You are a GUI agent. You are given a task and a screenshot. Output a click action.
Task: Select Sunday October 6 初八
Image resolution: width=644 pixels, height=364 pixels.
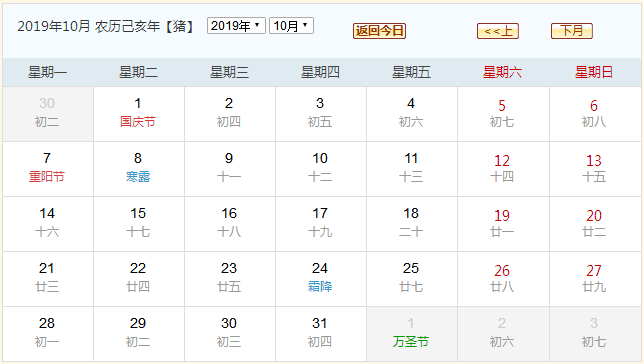pyautogui.click(x=595, y=114)
